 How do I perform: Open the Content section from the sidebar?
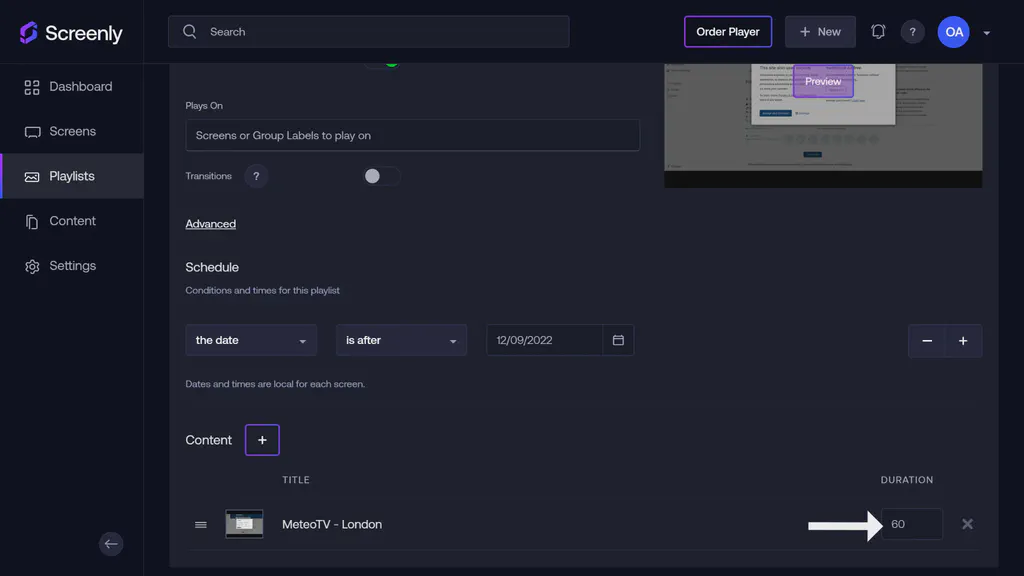coord(72,220)
